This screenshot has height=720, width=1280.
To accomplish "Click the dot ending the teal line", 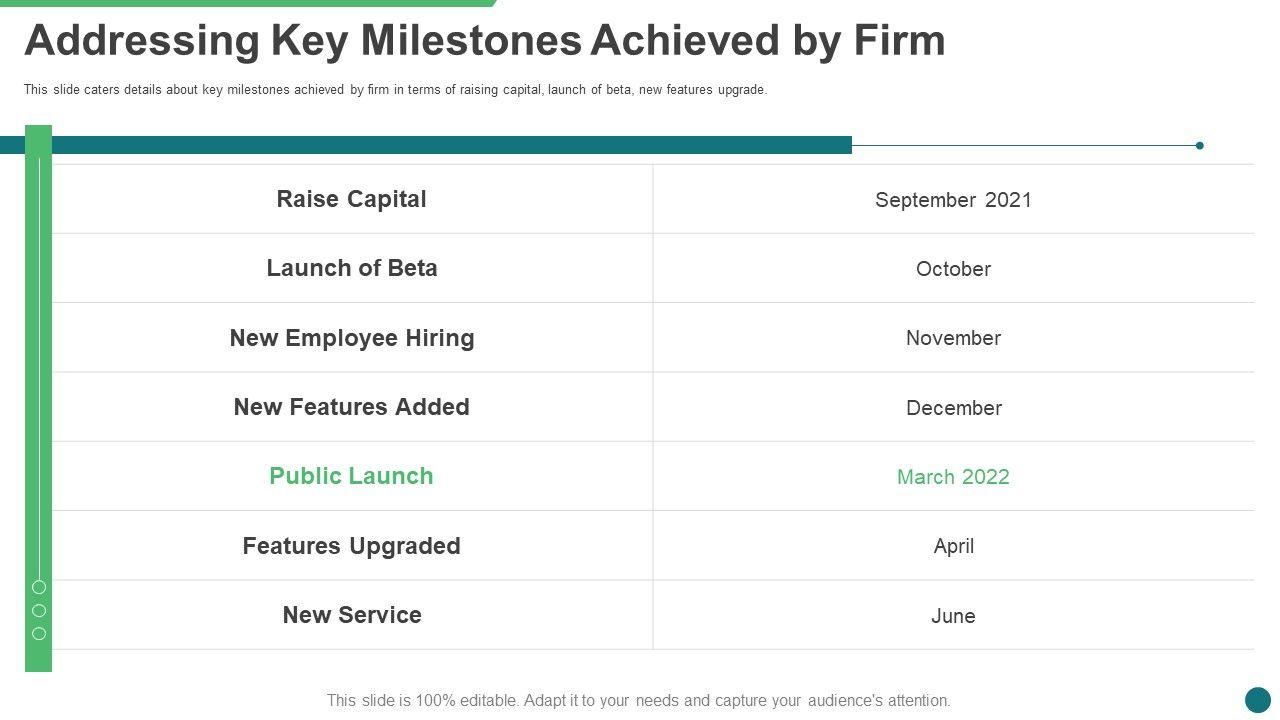I will 1200,146.
